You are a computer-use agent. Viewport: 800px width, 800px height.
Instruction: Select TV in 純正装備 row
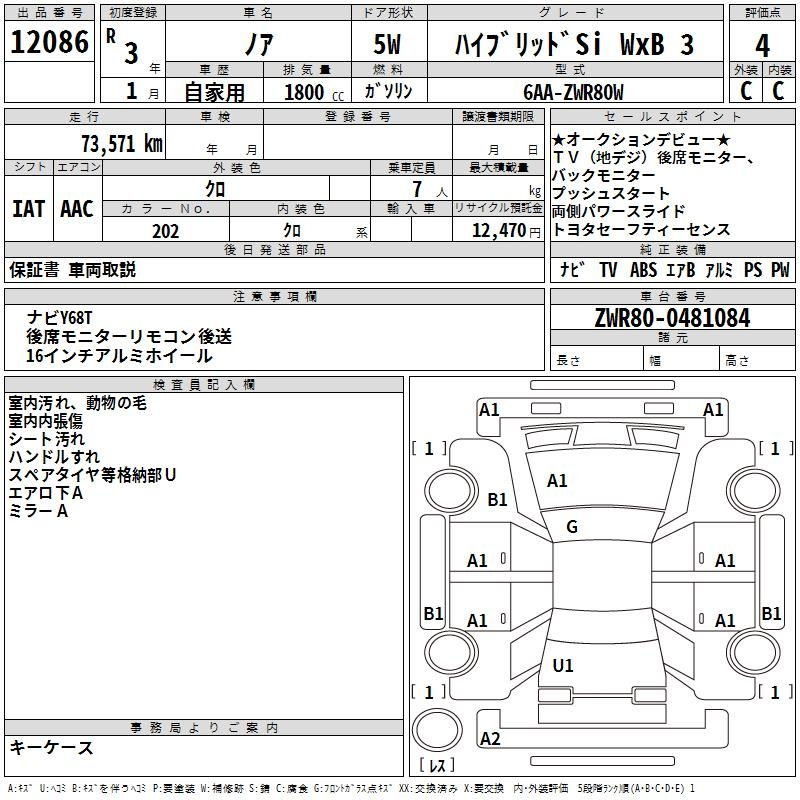pyautogui.click(x=608, y=269)
